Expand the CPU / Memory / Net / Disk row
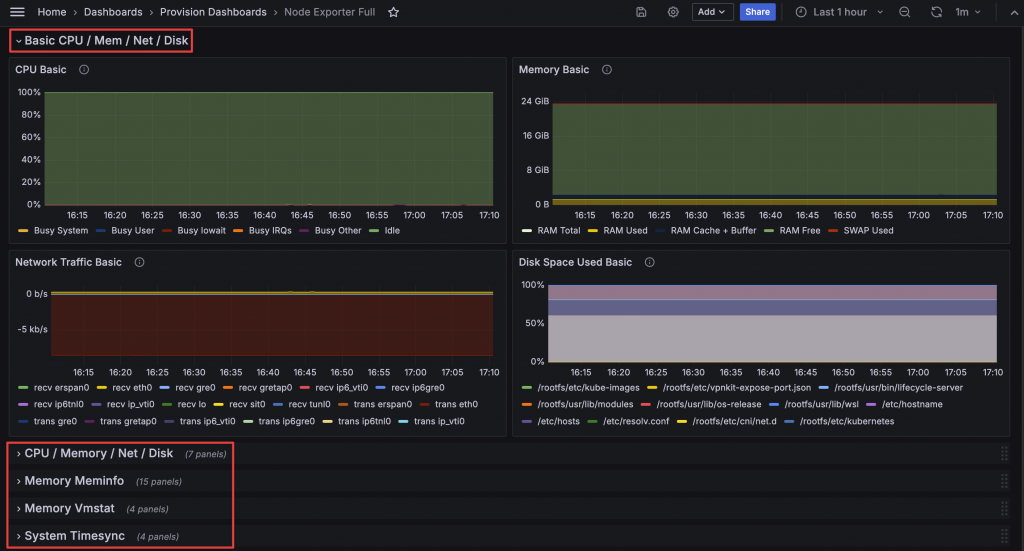This screenshot has width=1024, height=551. [x=94, y=454]
